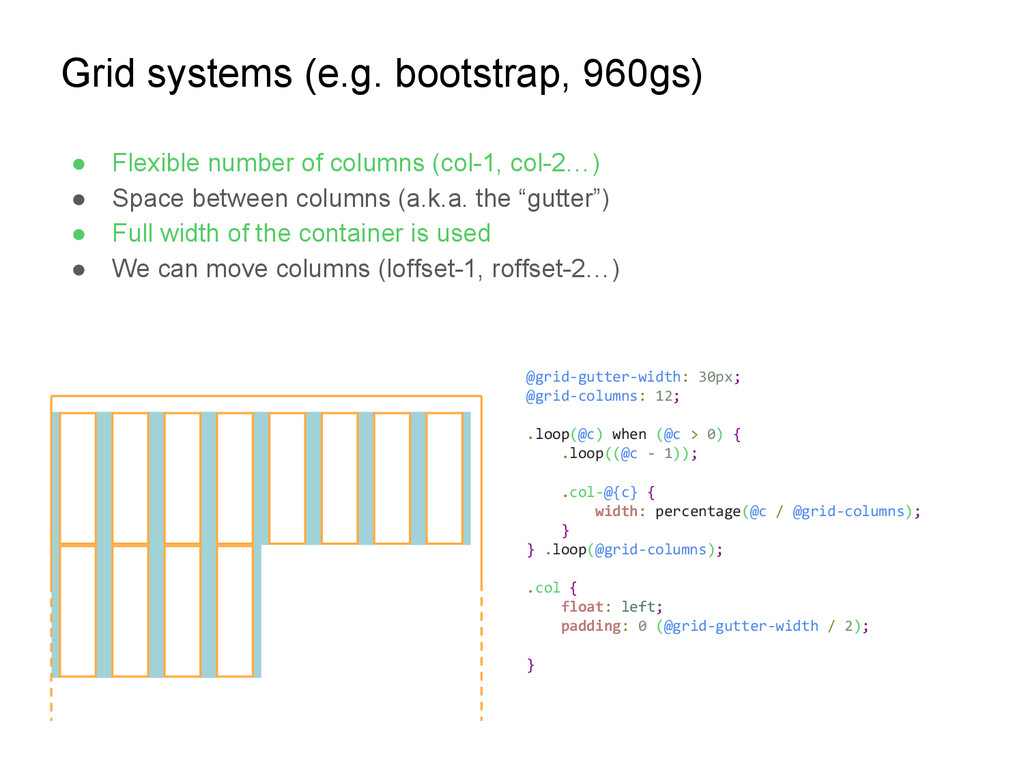Click the bullet "Flexible number of columns (col-1, col-2...)"

coord(356,163)
